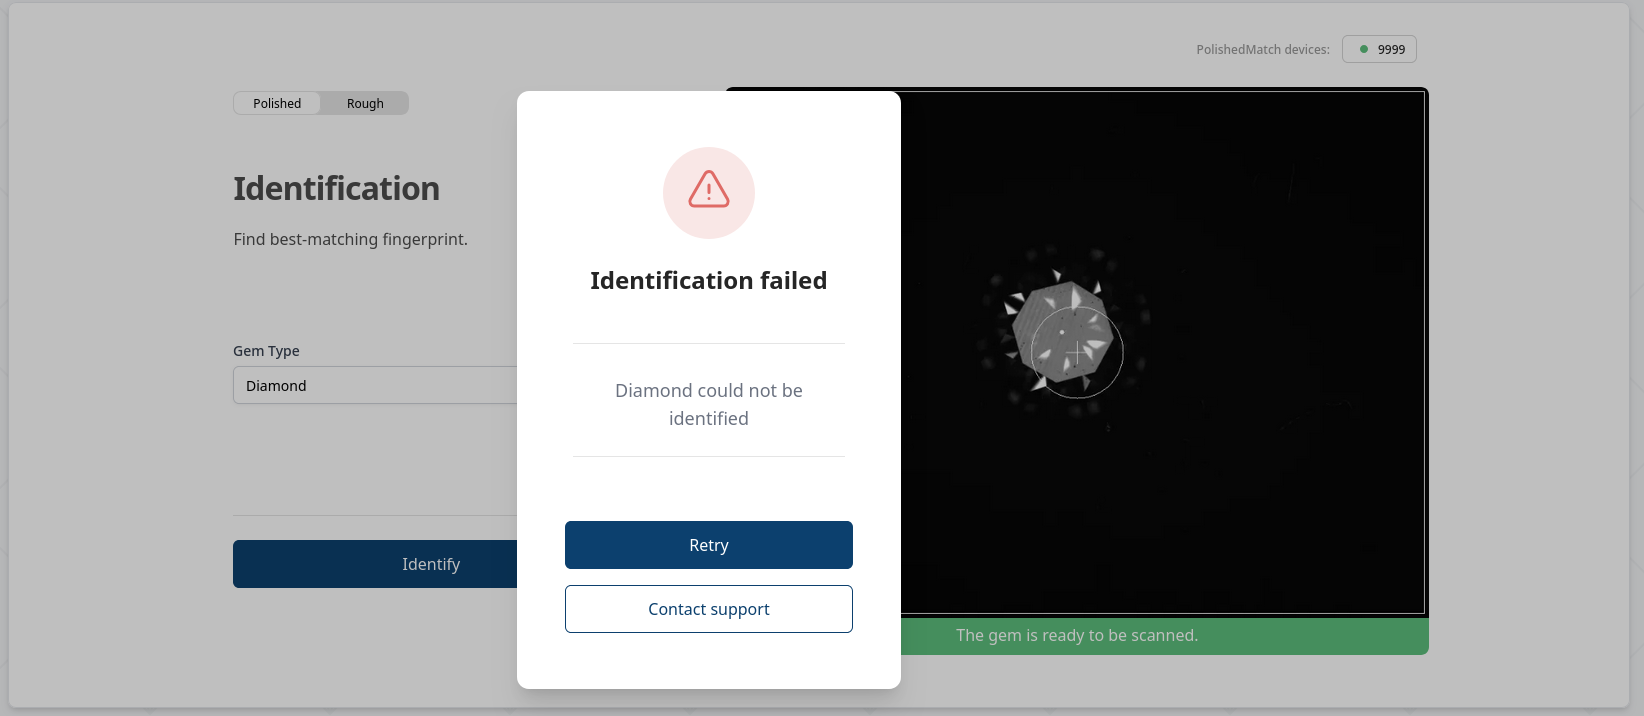Image resolution: width=1644 pixels, height=716 pixels.
Task: Toggle between Polished and Rough modes
Action: [x=320, y=103]
